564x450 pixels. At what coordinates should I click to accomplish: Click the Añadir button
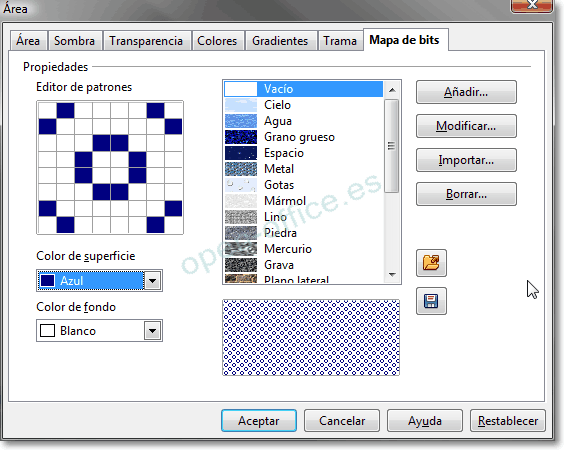coord(466,92)
